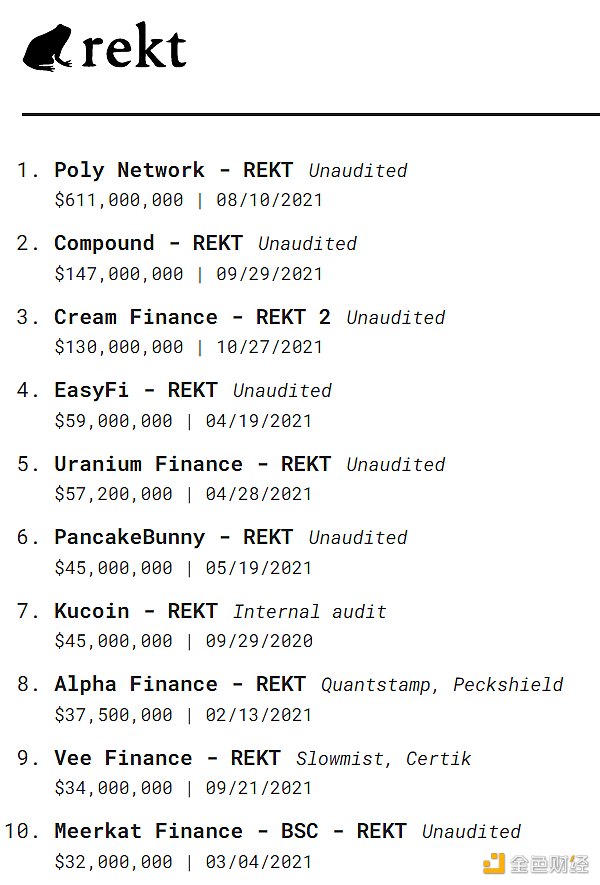Click the Slowmist, Certik audit label
The image size is (600, 885).
383,759
